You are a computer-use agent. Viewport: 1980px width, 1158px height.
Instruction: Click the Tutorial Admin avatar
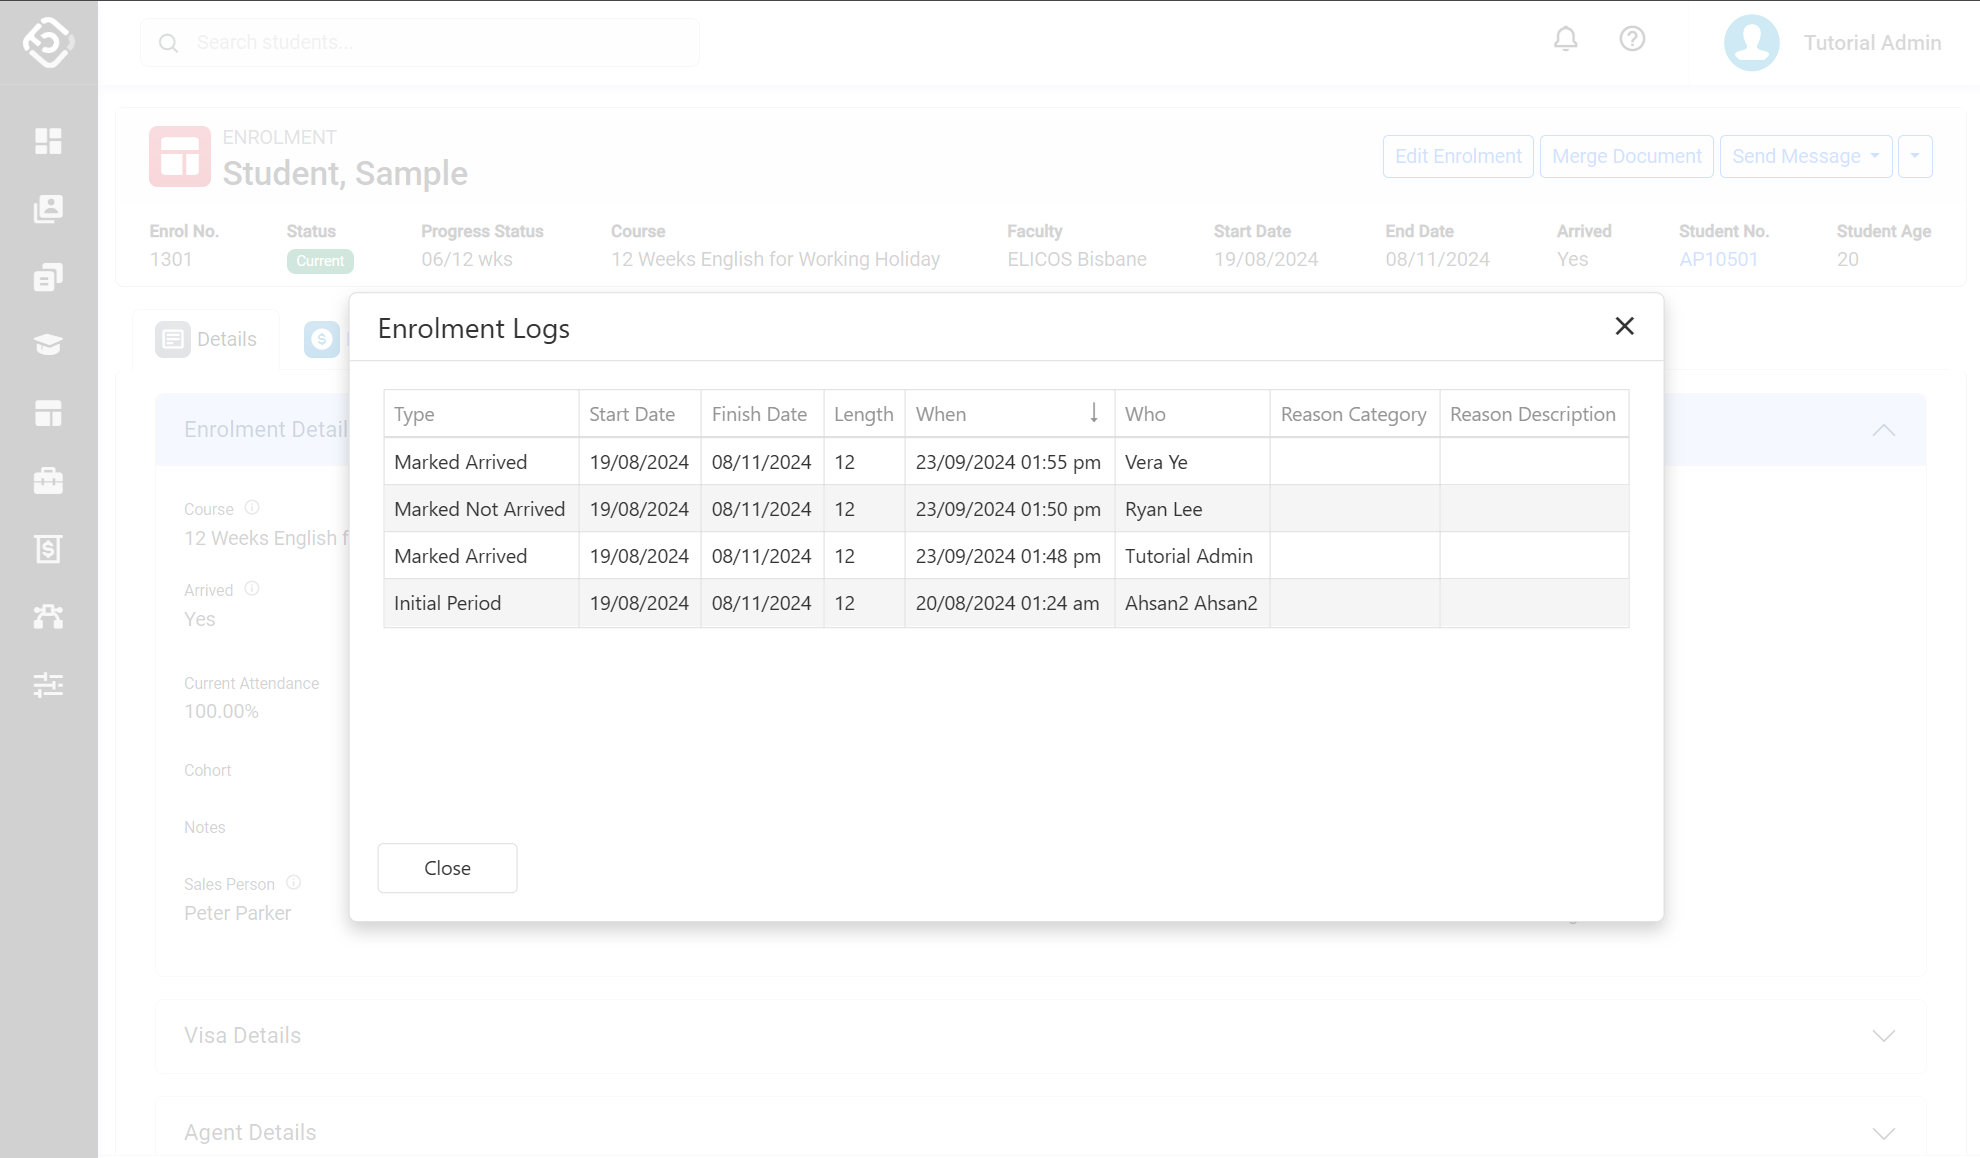pos(1751,43)
